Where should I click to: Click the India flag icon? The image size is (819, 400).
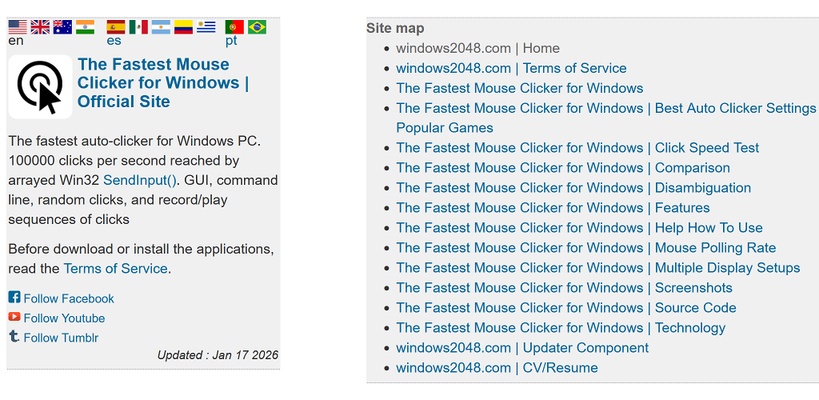[x=85, y=27]
